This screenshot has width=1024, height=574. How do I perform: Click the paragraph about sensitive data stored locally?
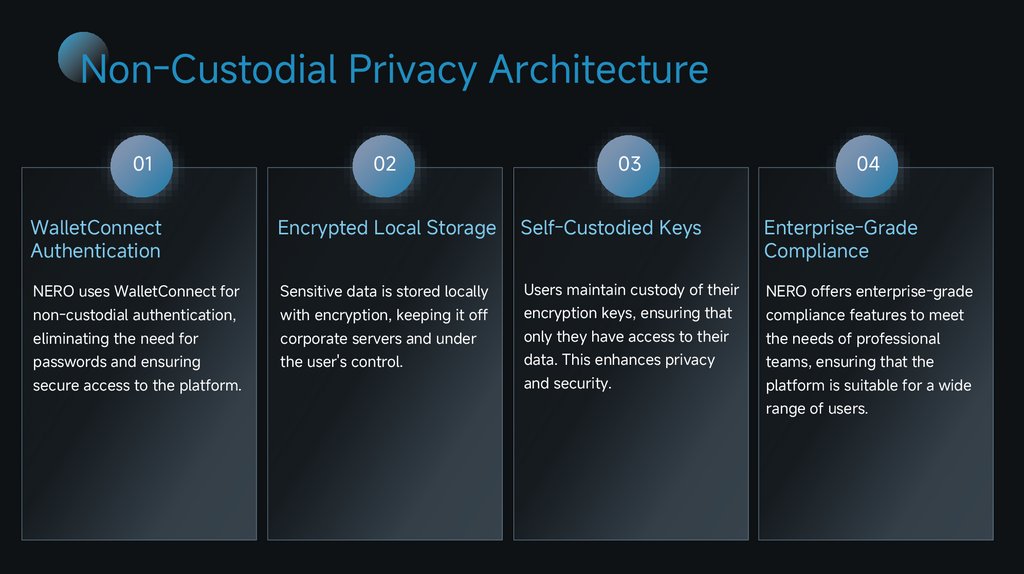(384, 326)
